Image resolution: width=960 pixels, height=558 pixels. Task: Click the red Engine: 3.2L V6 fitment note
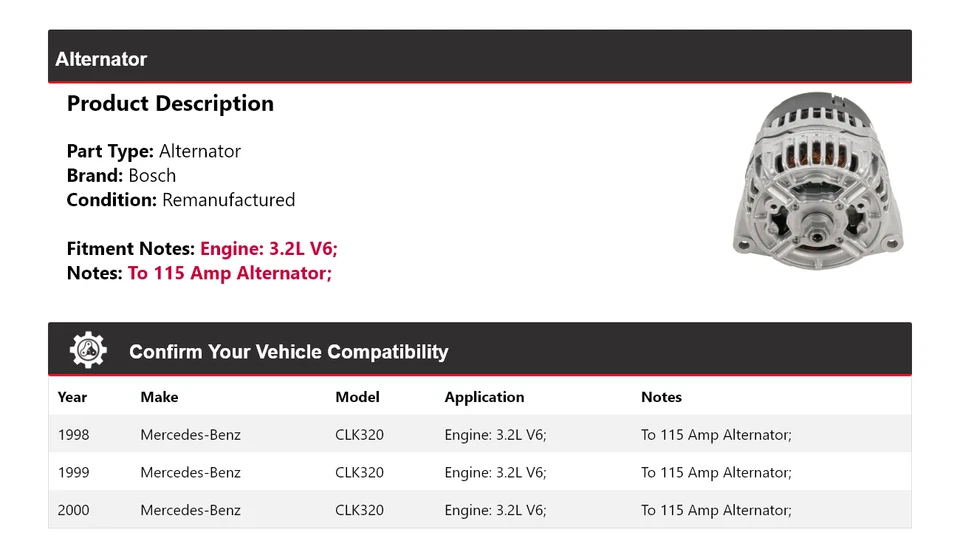pos(275,249)
